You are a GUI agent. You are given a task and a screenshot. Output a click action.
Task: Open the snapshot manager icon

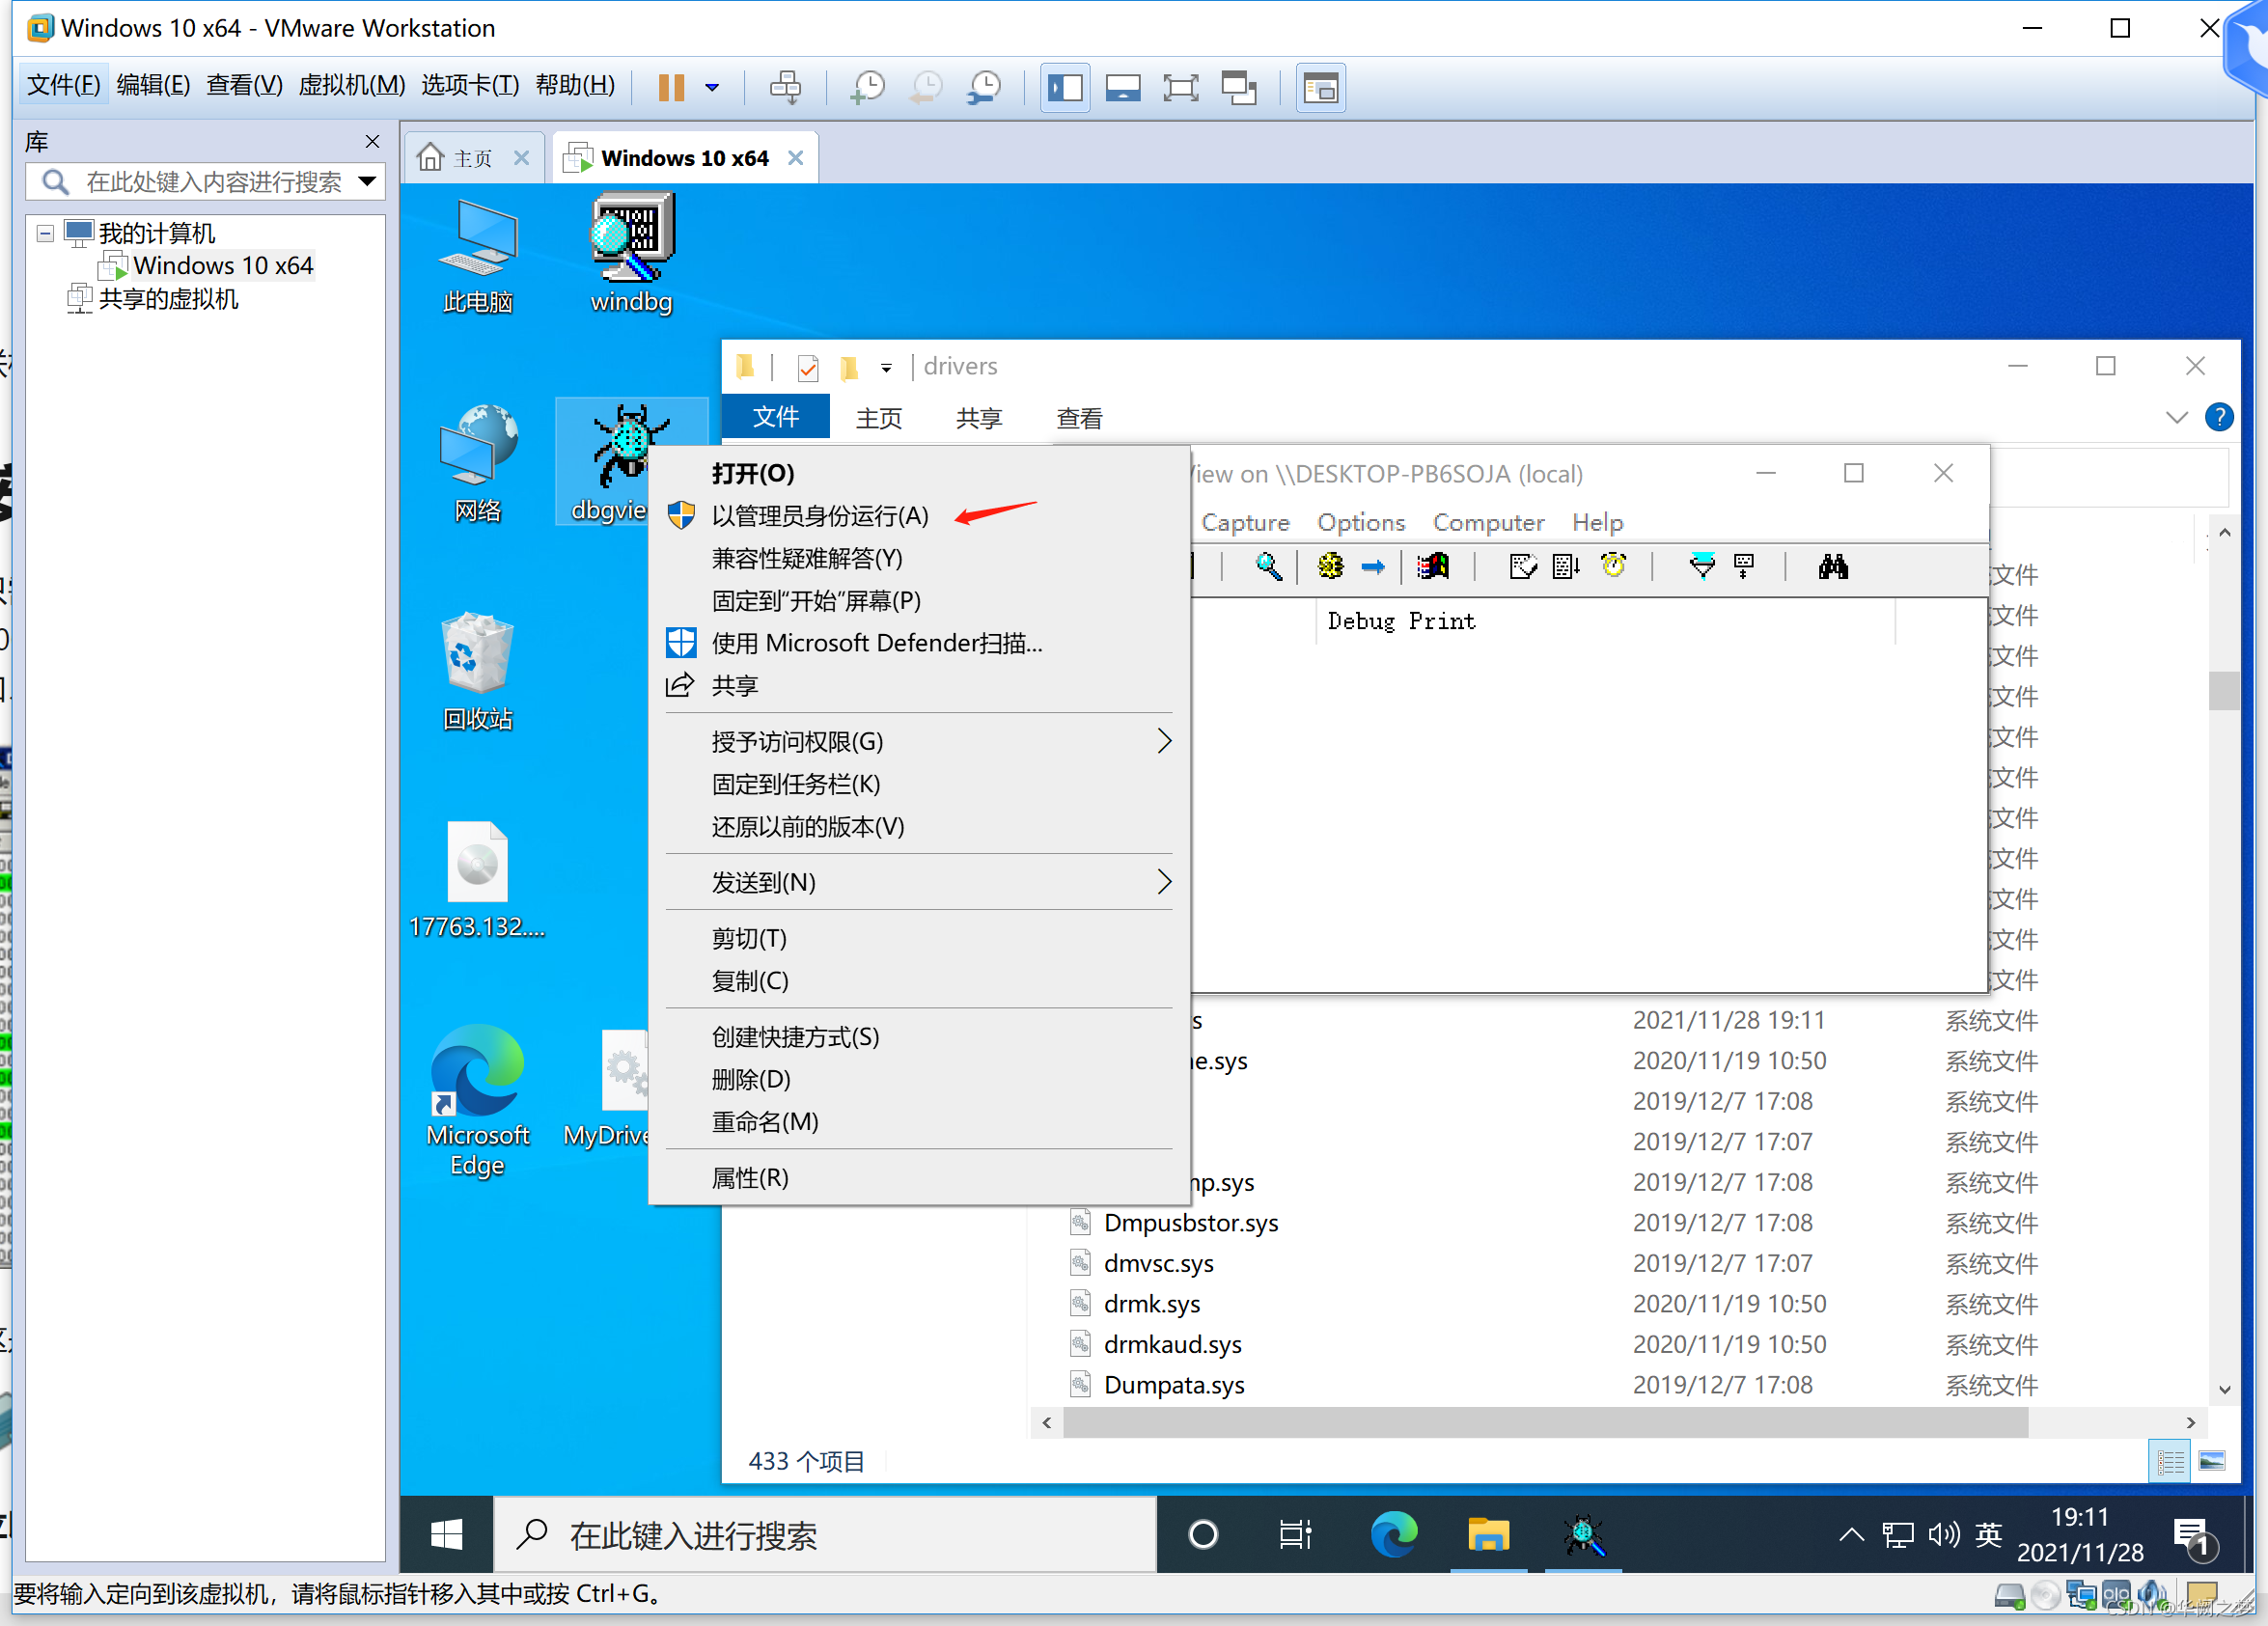click(x=985, y=88)
